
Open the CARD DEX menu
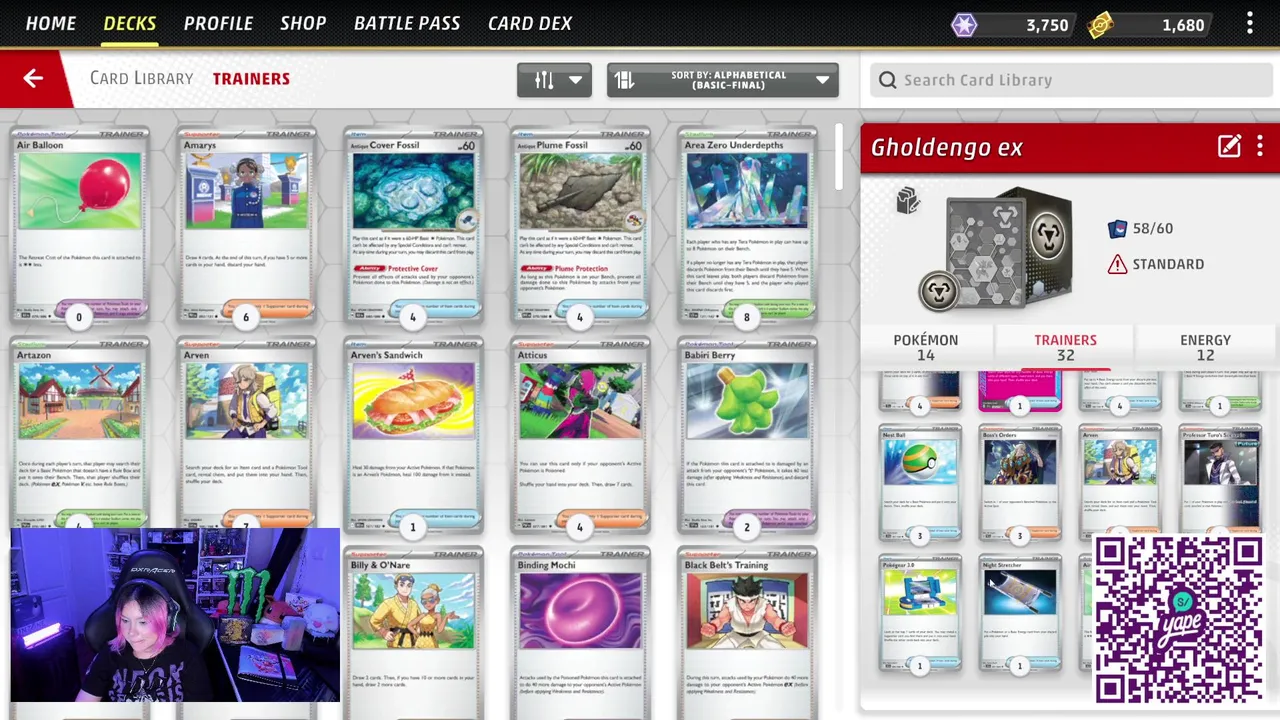[x=530, y=23]
